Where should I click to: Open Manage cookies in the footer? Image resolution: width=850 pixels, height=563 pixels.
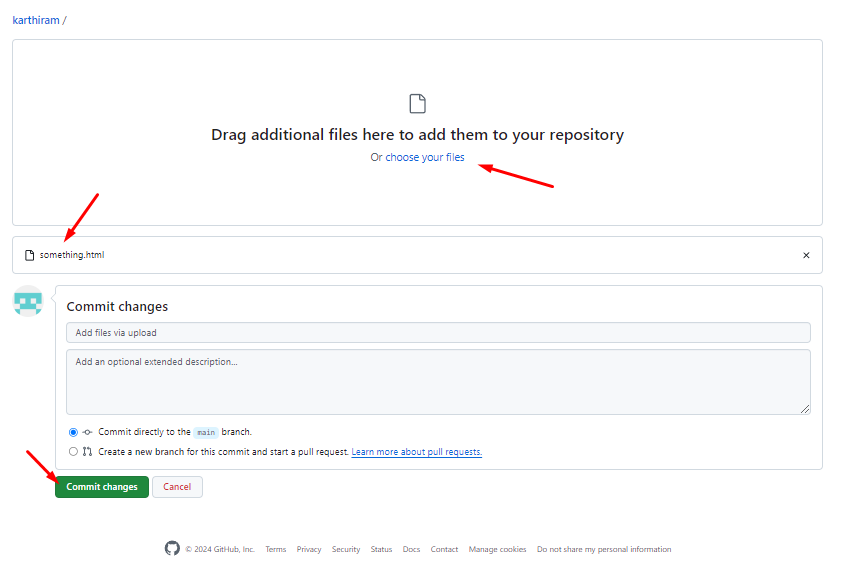tap(497, 549)
